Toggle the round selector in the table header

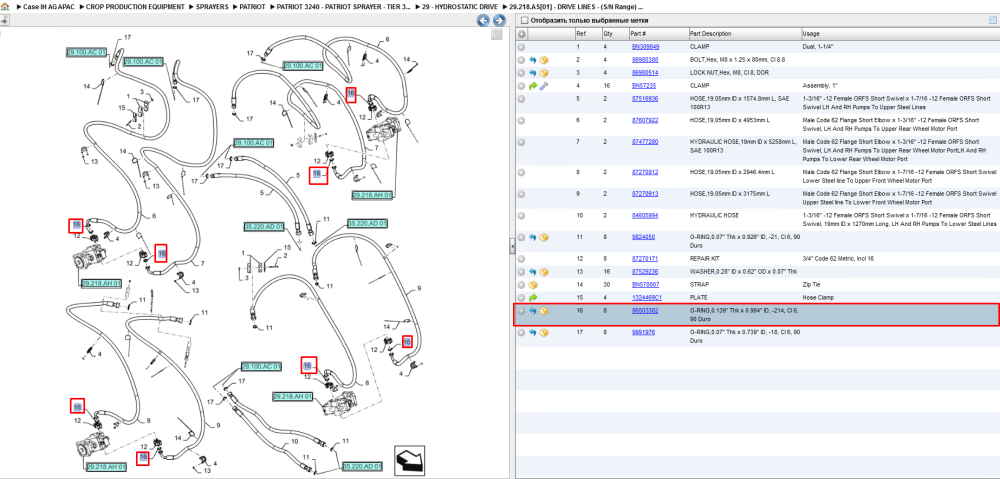pyautogui.click(x=521, y=34)
